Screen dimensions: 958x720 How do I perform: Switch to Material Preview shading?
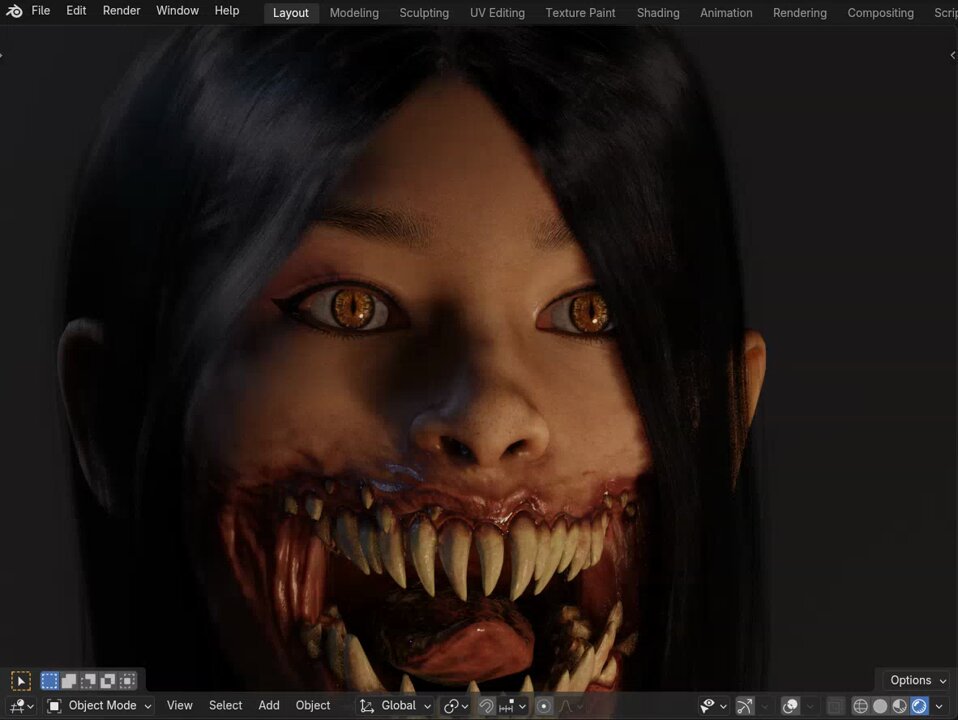[899, 706]
